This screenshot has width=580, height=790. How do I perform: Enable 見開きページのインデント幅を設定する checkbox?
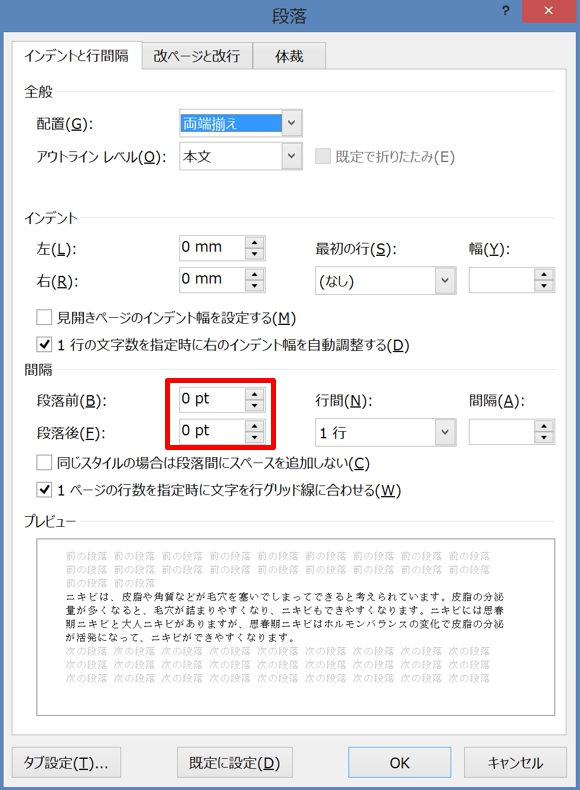point(44,317)
